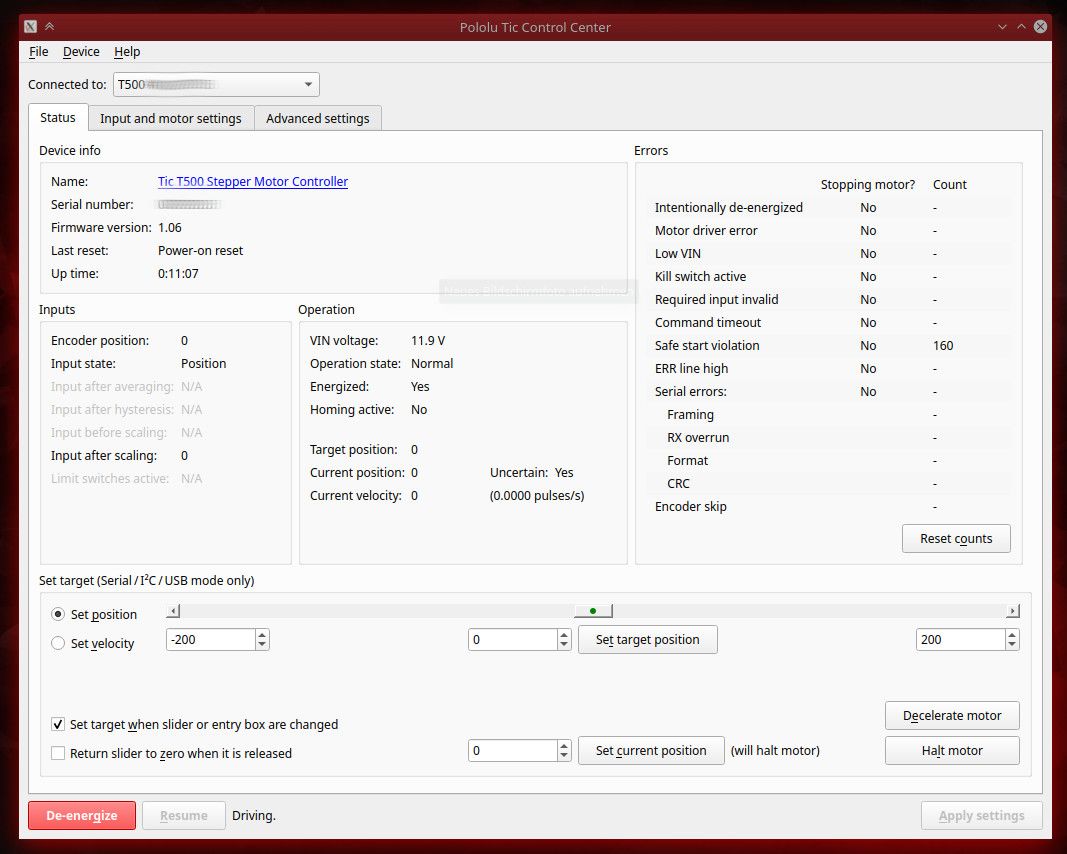
Task: Click the Set current position button
Action: click(651, 750)
